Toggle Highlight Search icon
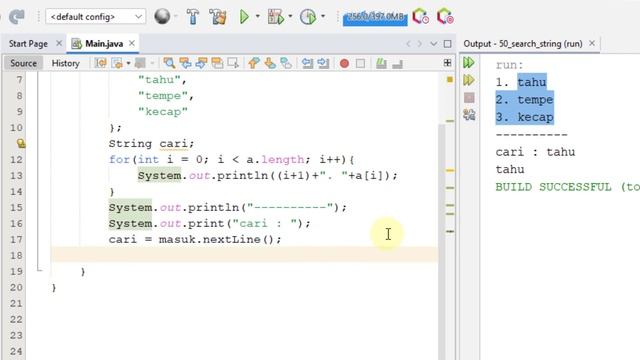The image size is (640, 360). [x=217, y=63]
